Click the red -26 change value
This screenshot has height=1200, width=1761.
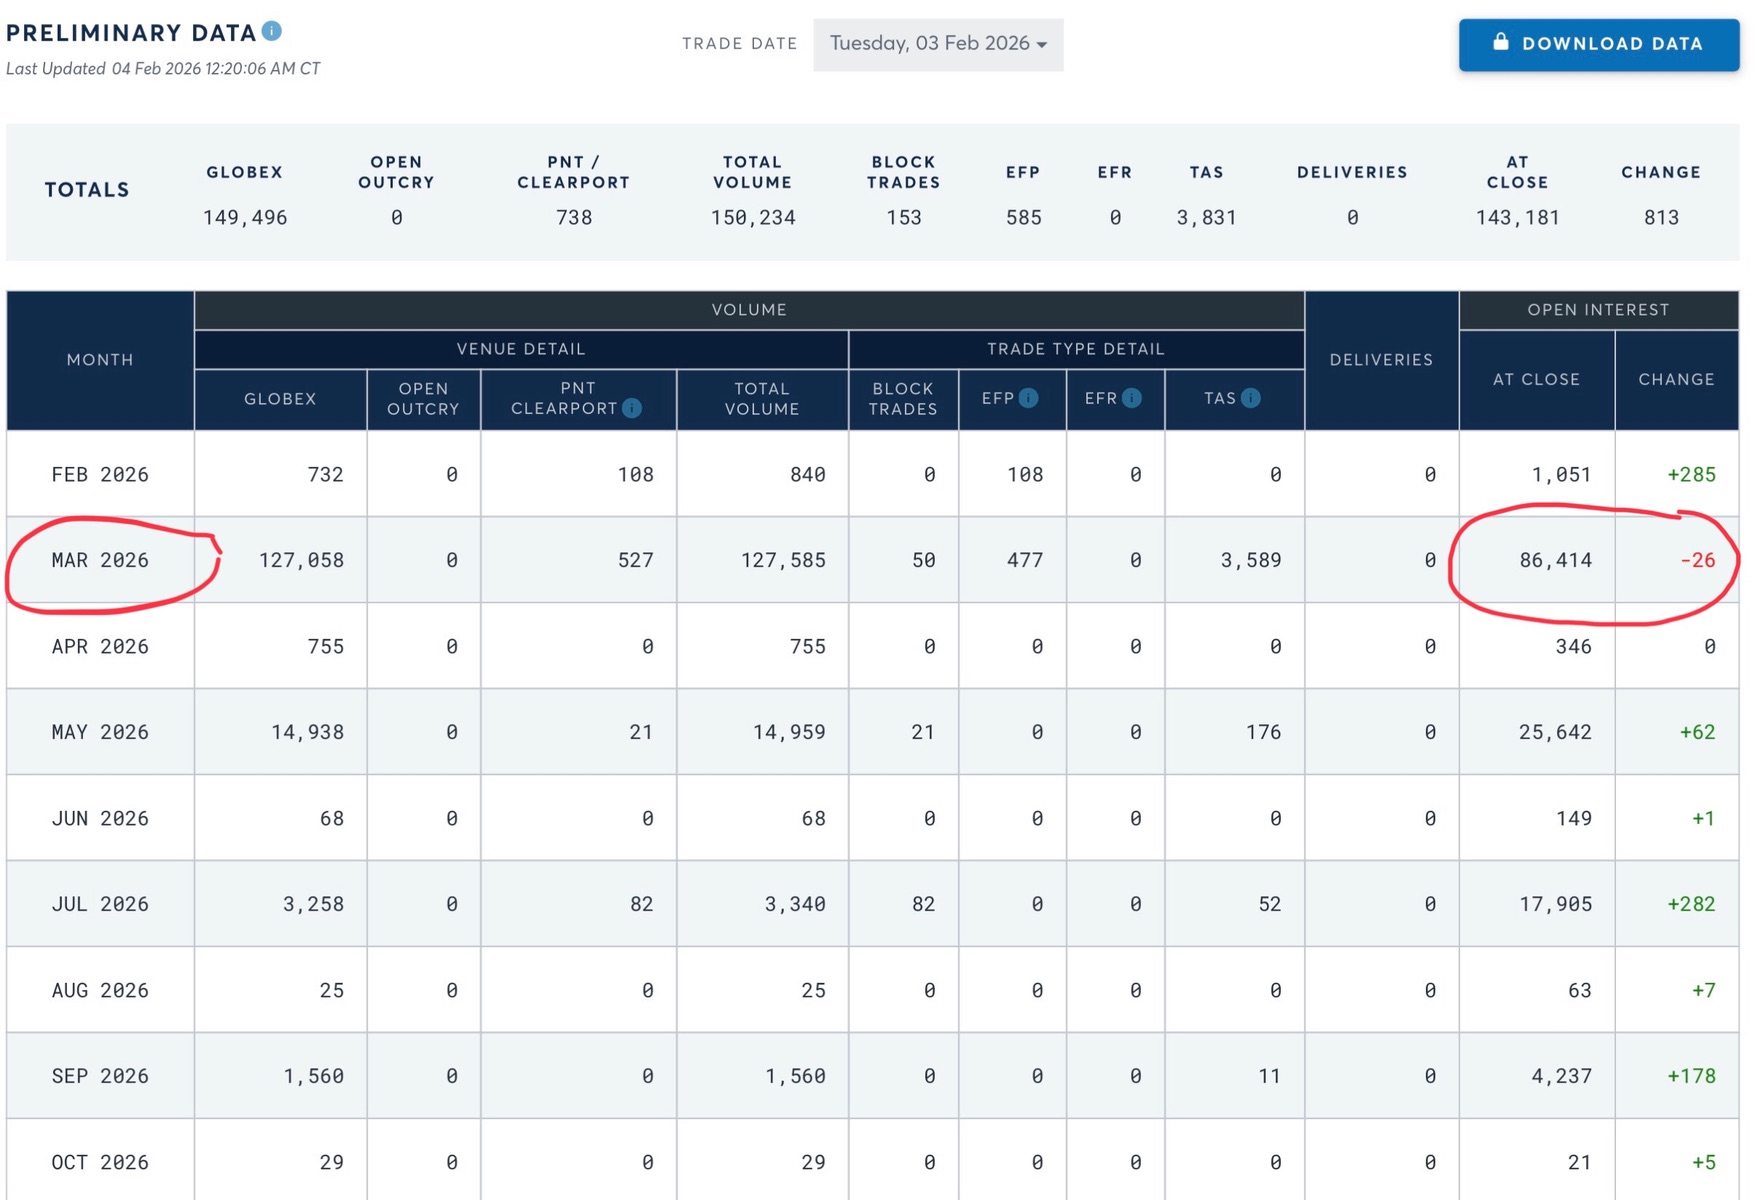(1697, 560)
